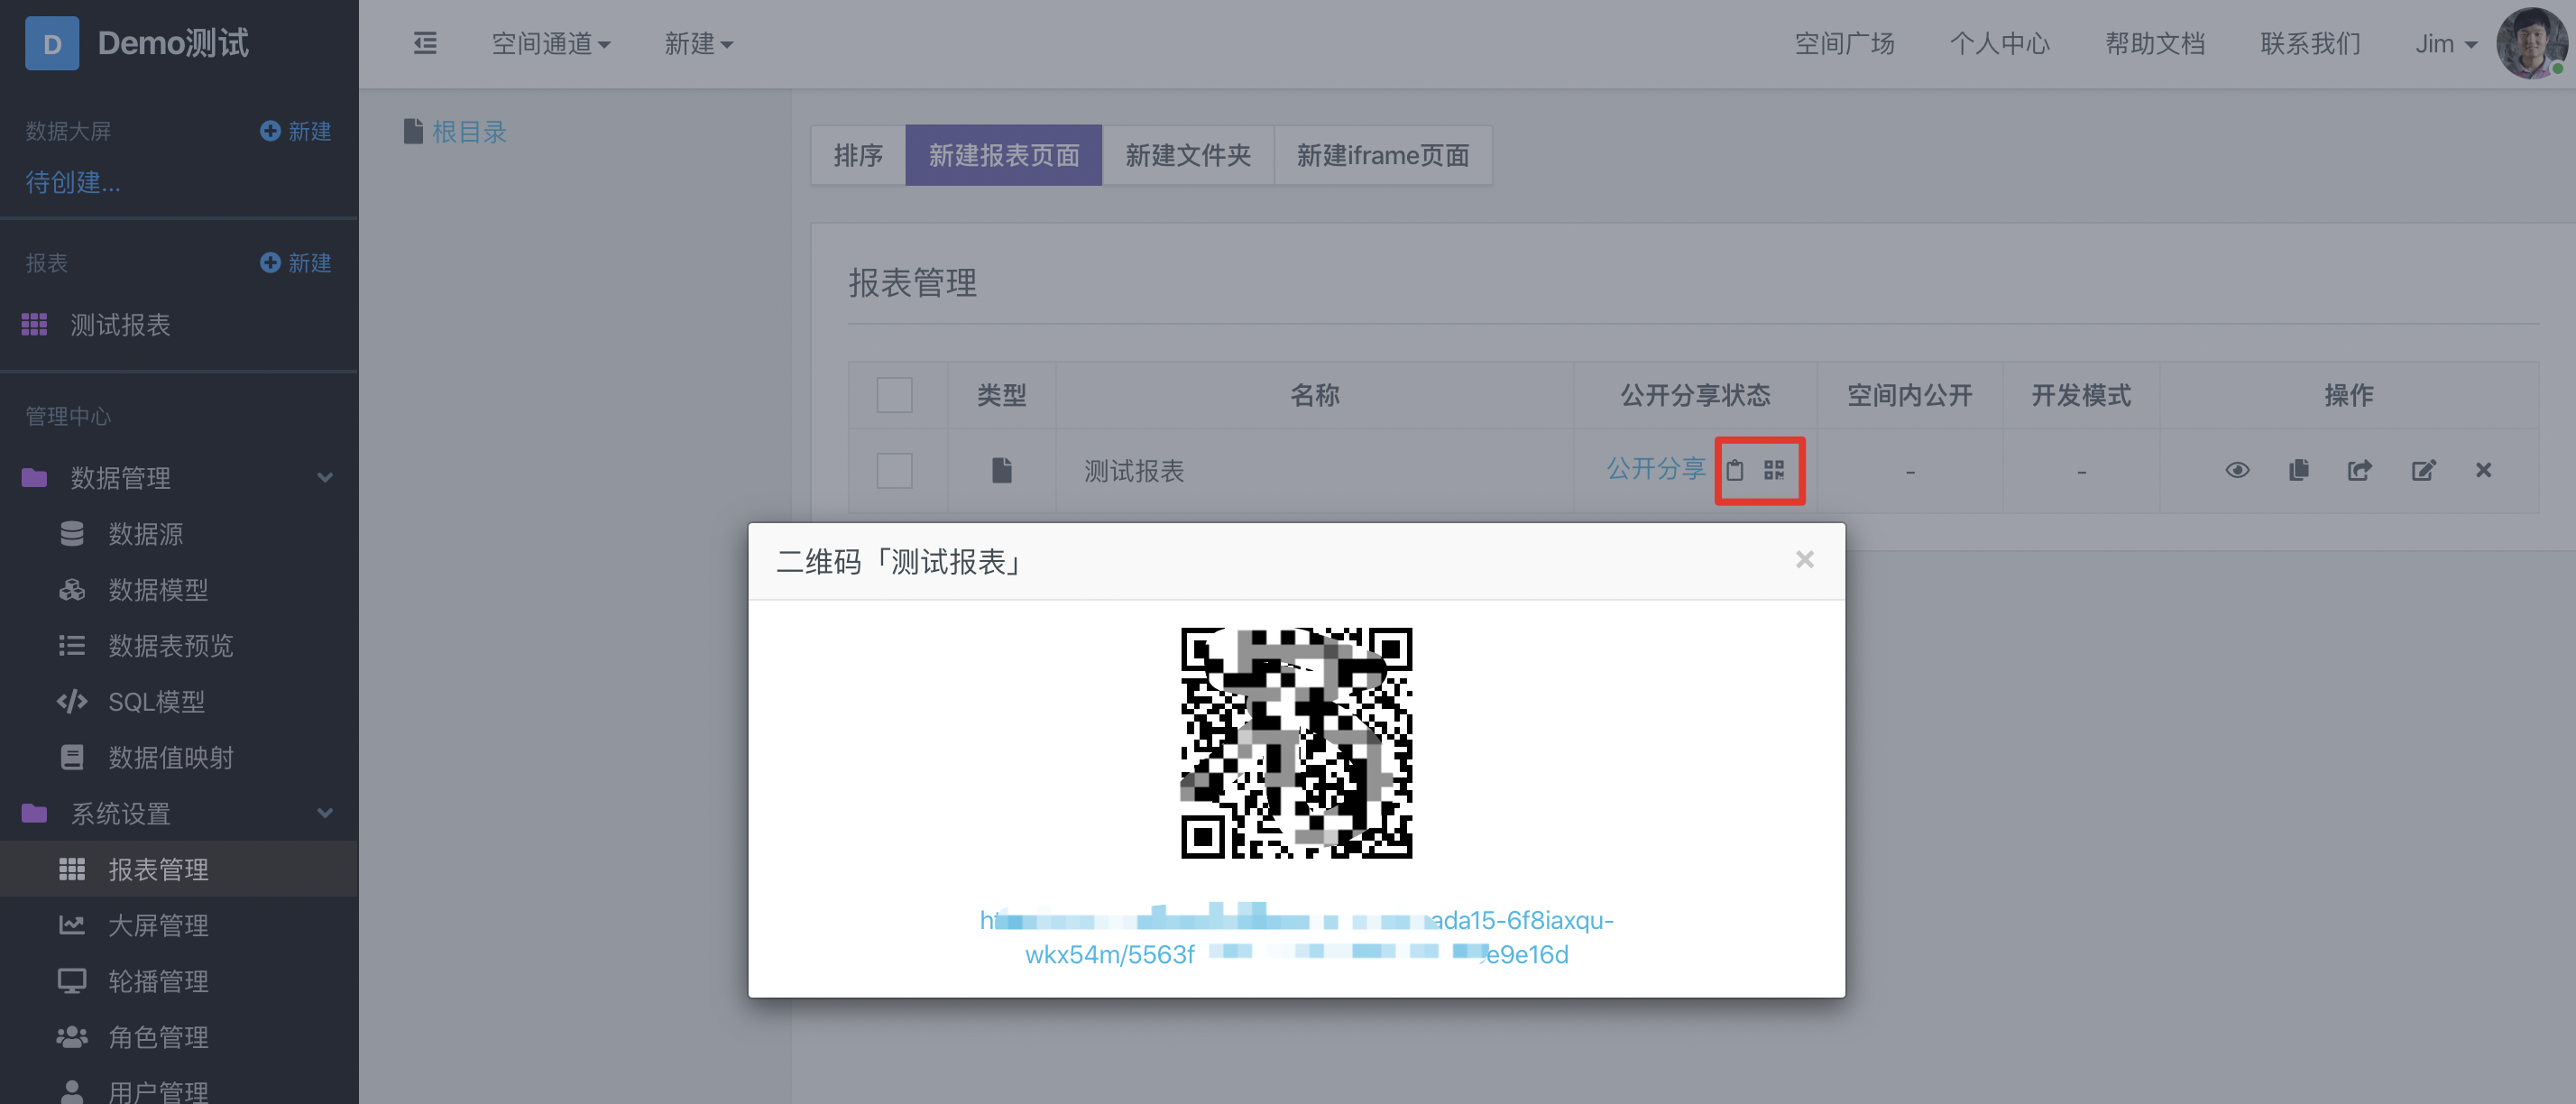The height and width of the screenshot is (1104, 2576).
Task: Close the 二维码 dialog
Action: pos(1804,559)
